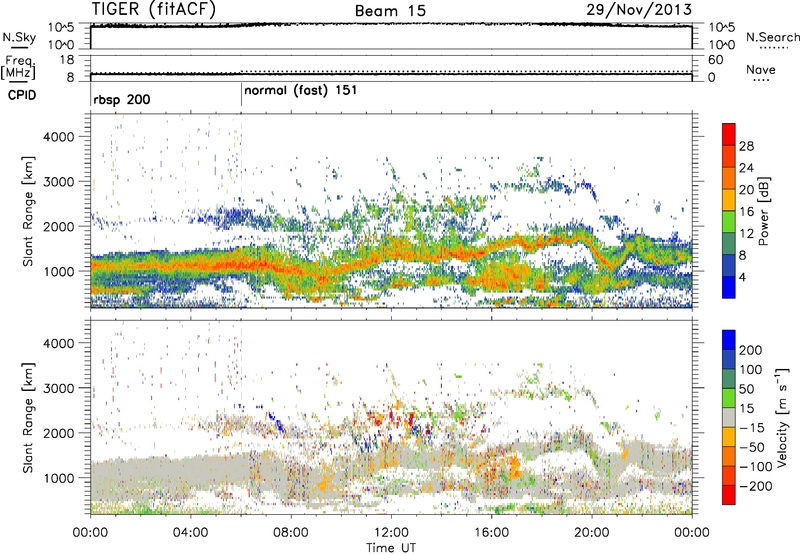
Task: Click the '28' label on the power colorbar
Action: (746, 146)
